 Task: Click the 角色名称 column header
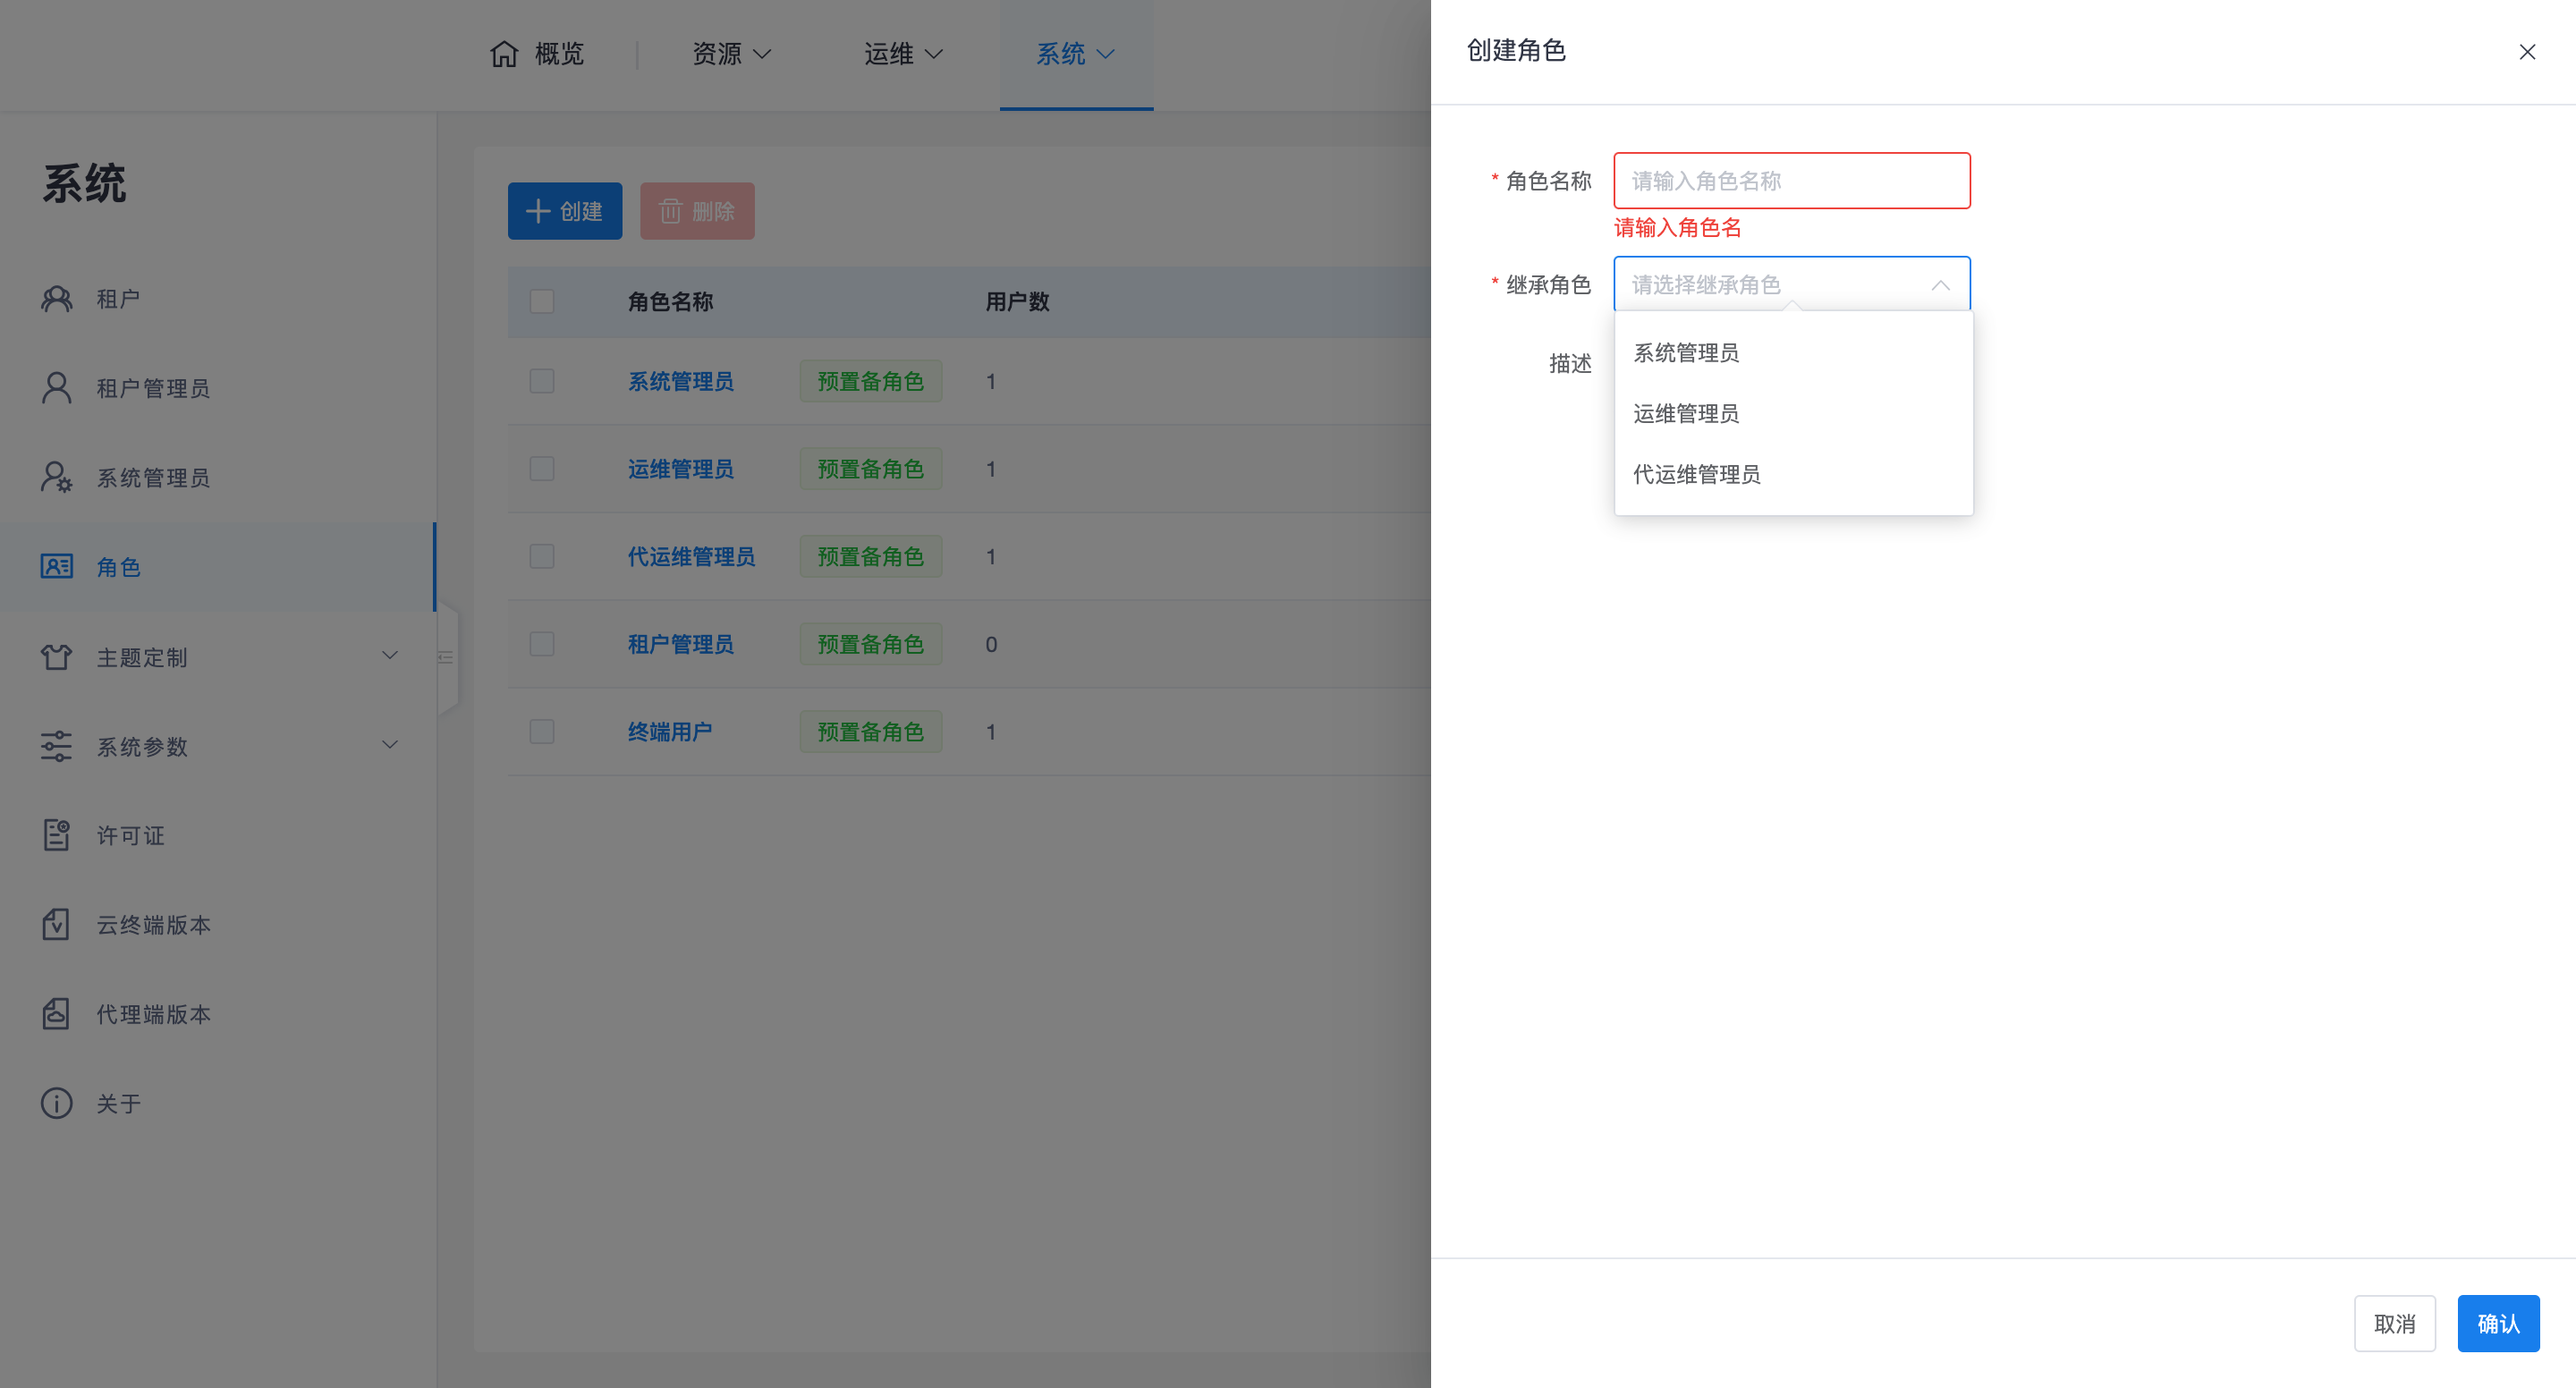(670, 301)
